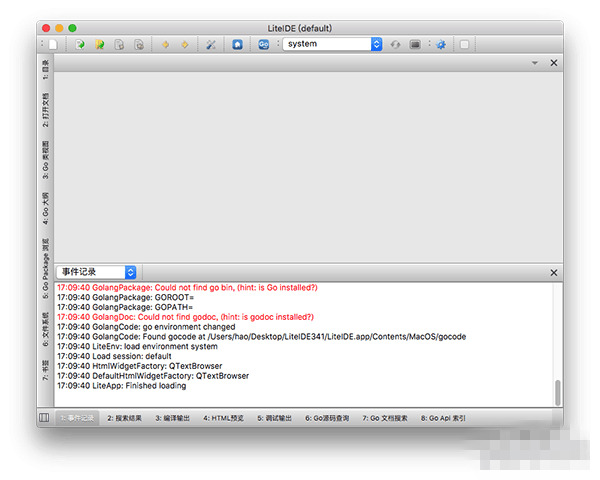Open side tab 4: Go 大纲
Screen dimensions: 600x480
tap(46, 208)
